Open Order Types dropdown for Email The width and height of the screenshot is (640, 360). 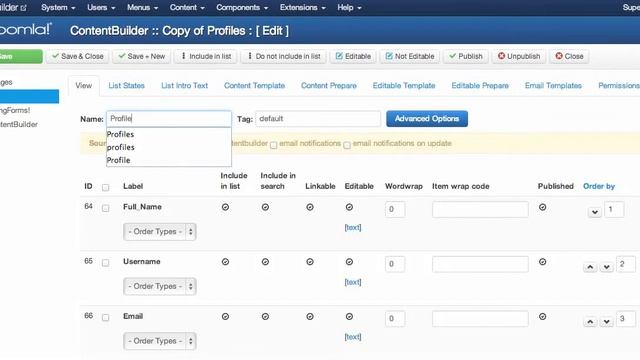[x=160, y=341]
